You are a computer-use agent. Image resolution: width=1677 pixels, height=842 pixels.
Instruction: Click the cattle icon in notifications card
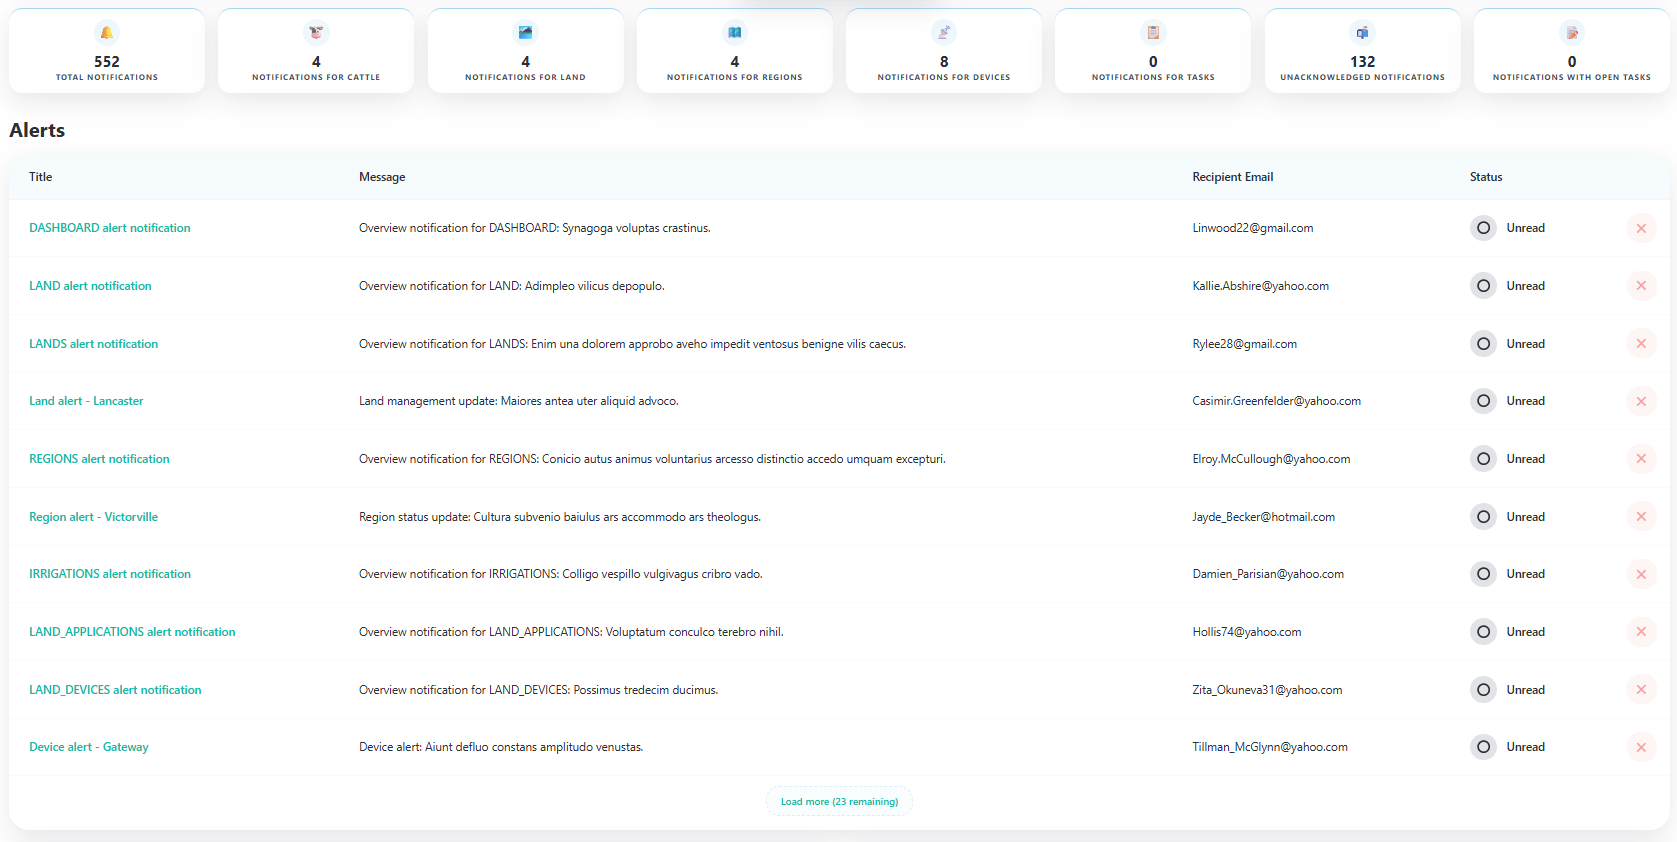click(x=316, y=33)
